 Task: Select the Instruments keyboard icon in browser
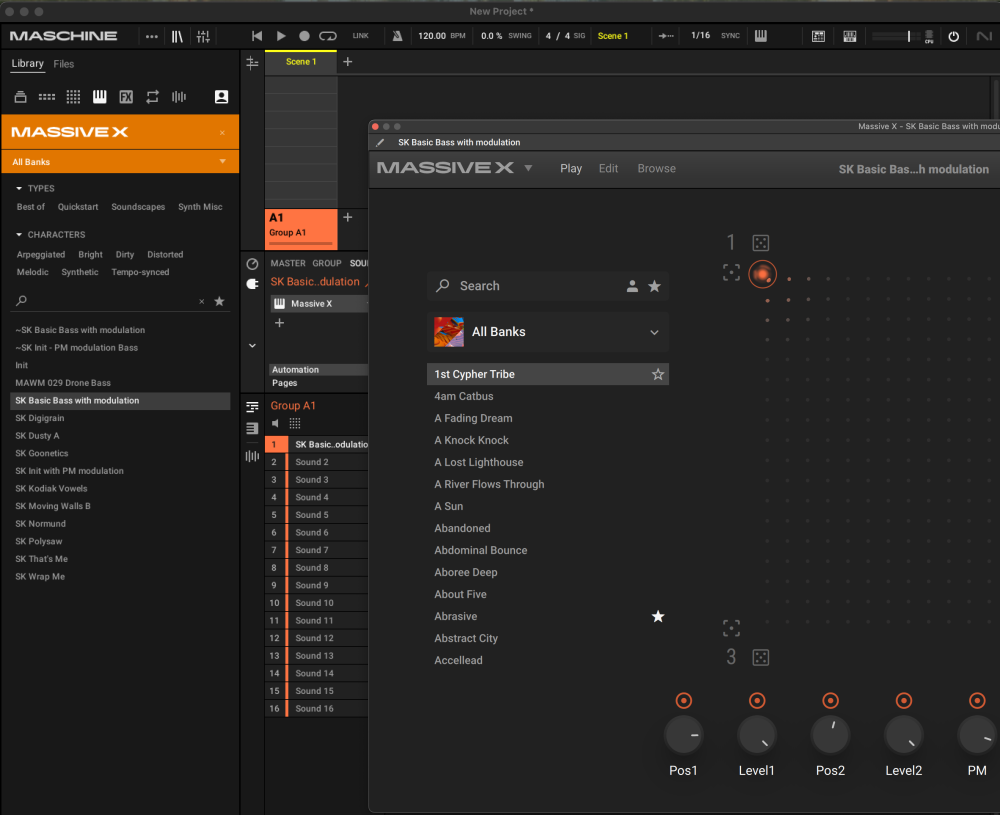(x=99, y=97)
